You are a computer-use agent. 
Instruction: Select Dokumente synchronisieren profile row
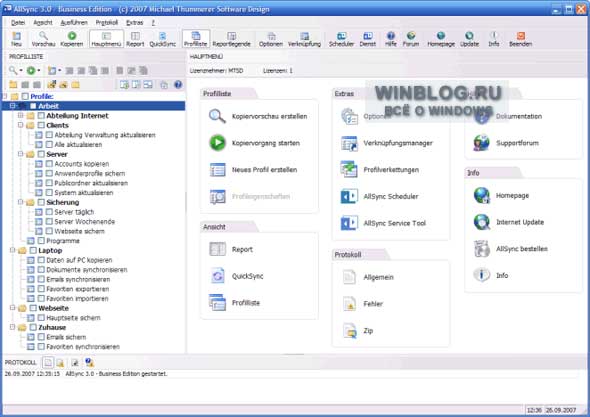(x=87, y=270)
